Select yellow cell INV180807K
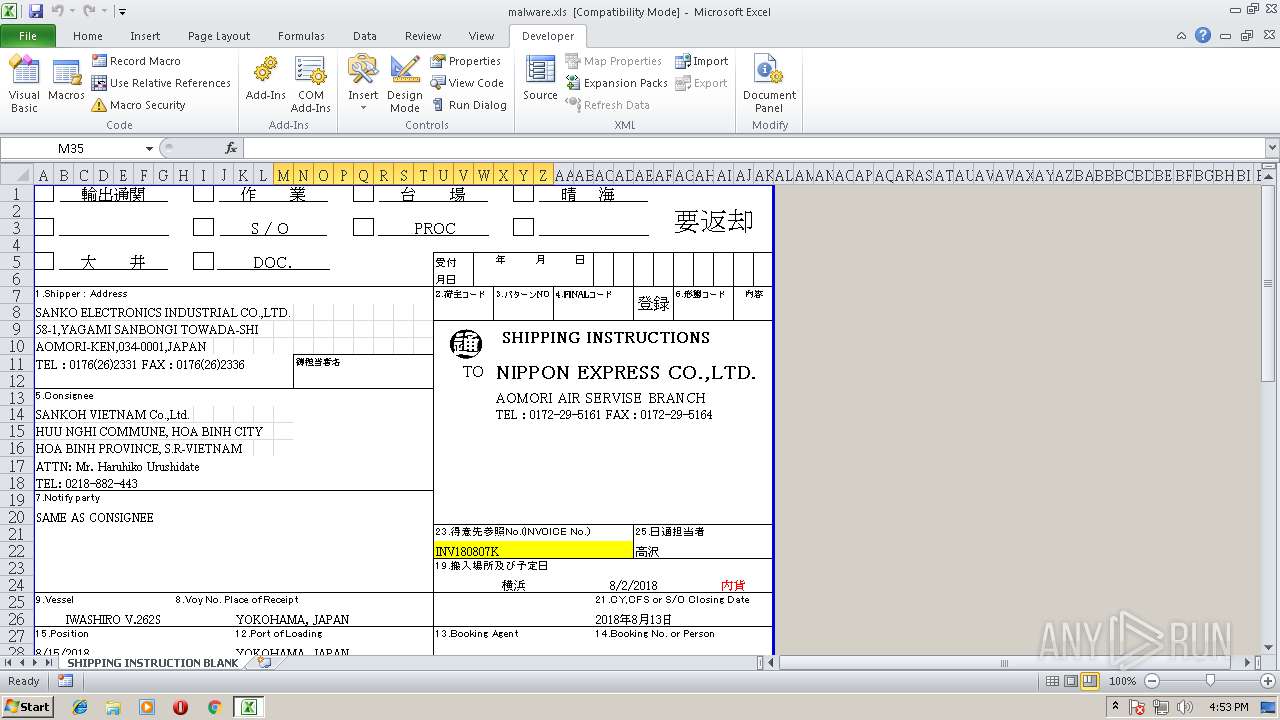Image resolution: width=1280 pixels, height=720 pixels. point(533,551)
